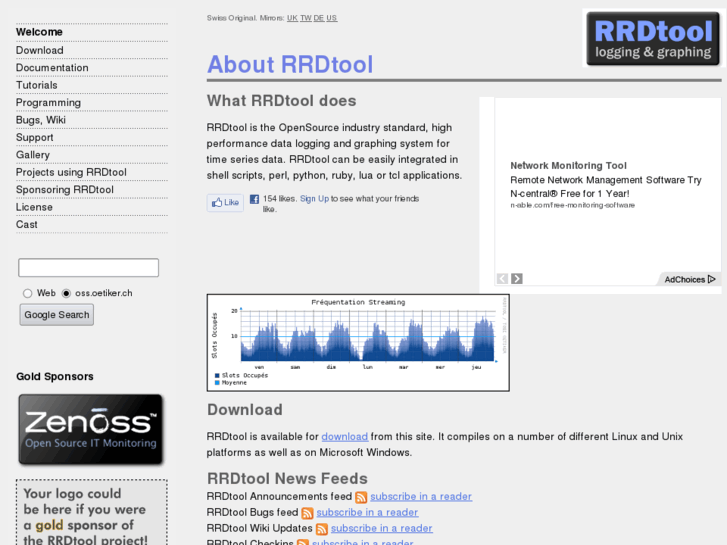727x545 pixels.
Task: Select the oss.oetiker.ch radio button
Action: pyautogui.click(x=66, y=293)
